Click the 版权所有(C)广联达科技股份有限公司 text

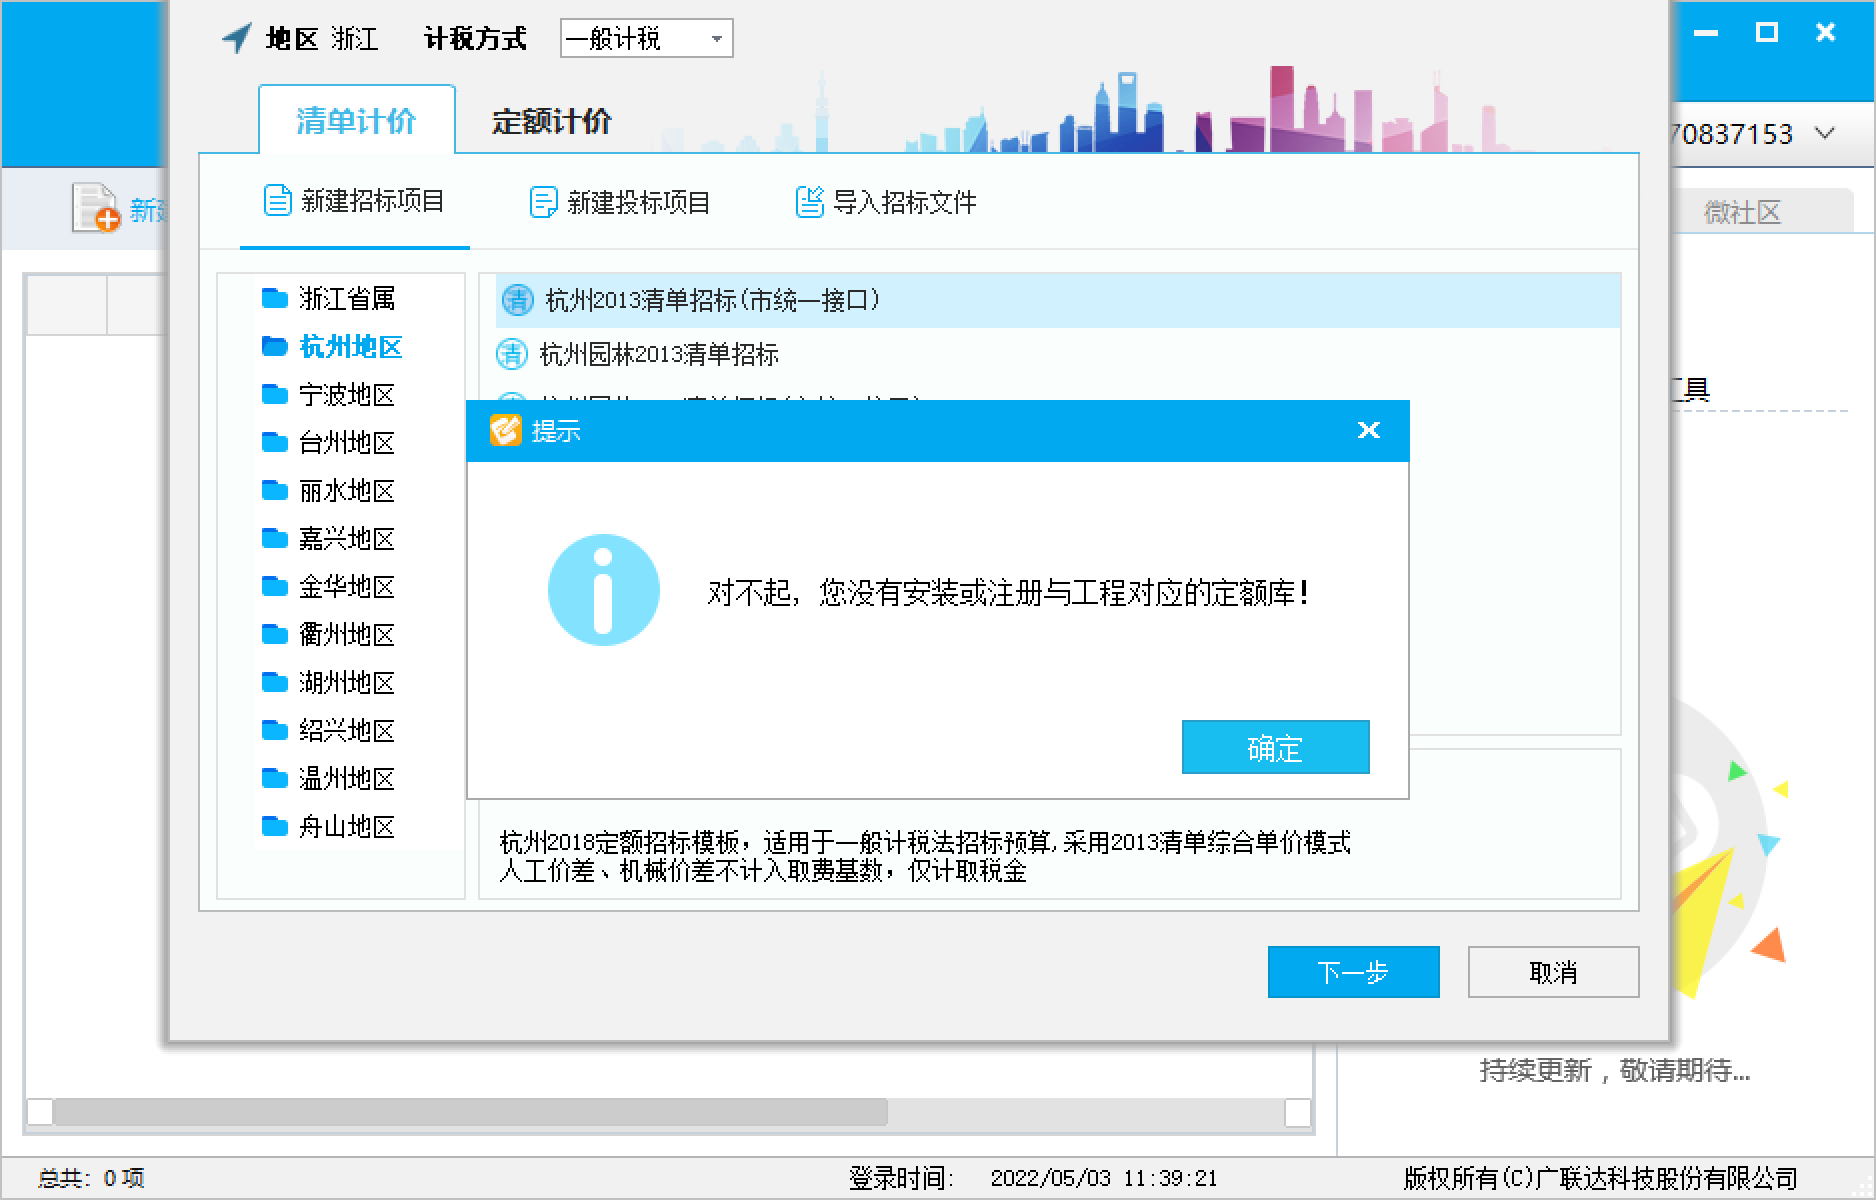1600,1179
